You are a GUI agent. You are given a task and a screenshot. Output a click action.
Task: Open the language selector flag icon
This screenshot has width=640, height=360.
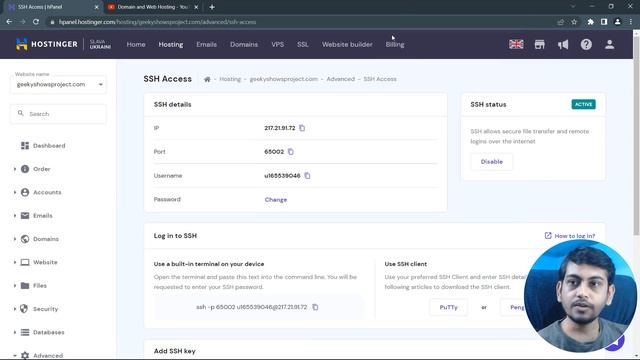pos(516,44)
